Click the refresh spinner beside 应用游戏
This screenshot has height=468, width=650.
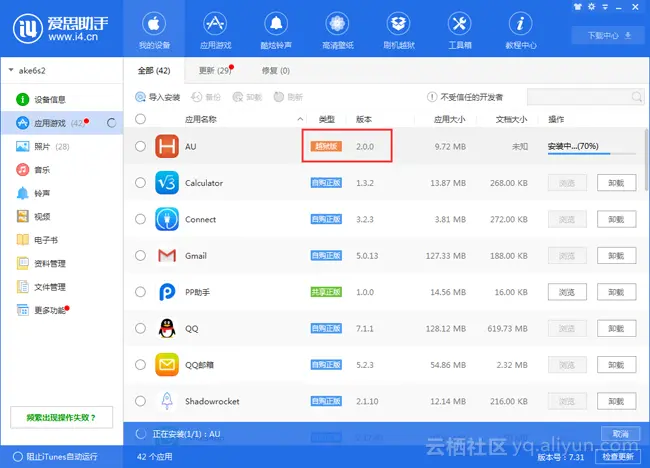pyautogui.click(x=112, y=123)
